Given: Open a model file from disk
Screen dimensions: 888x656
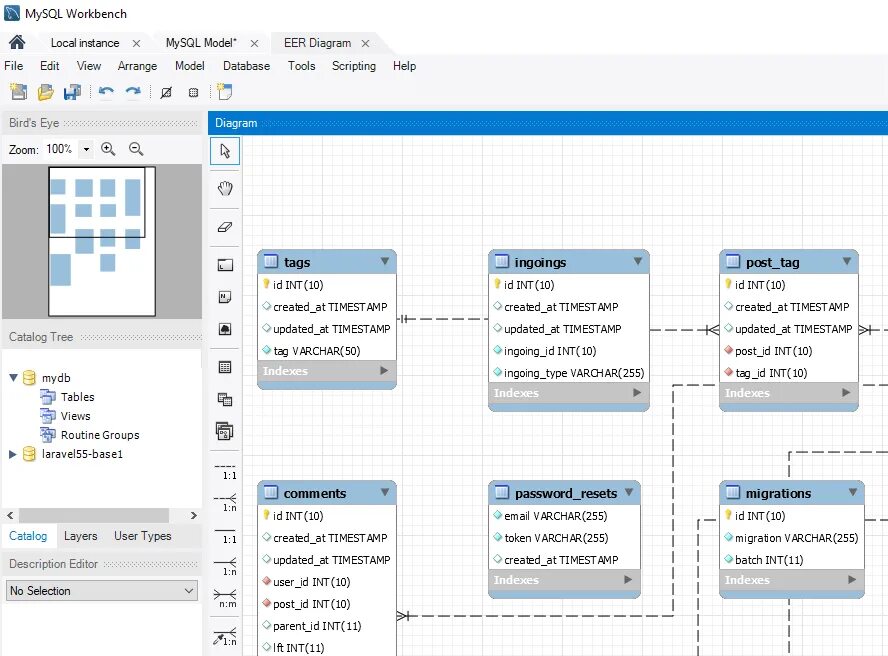Looking at the screenshot, I should click(x=45, y=92).
